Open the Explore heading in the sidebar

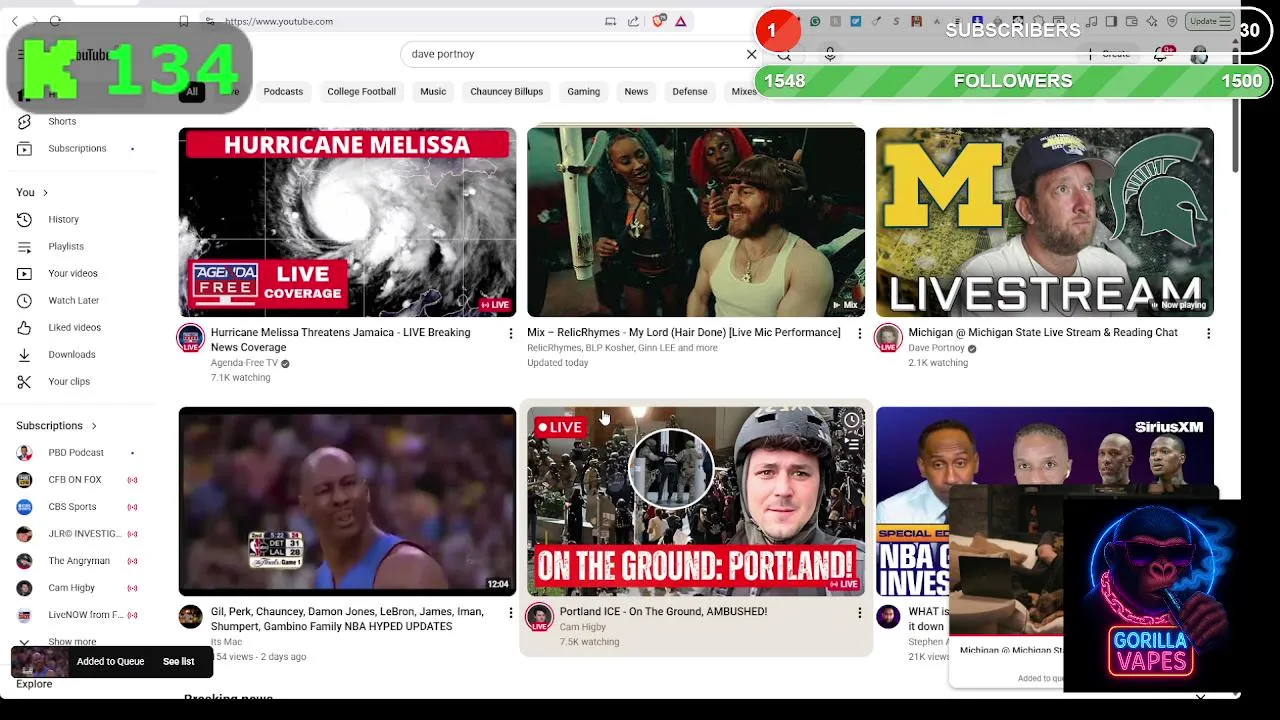(34, 684)
